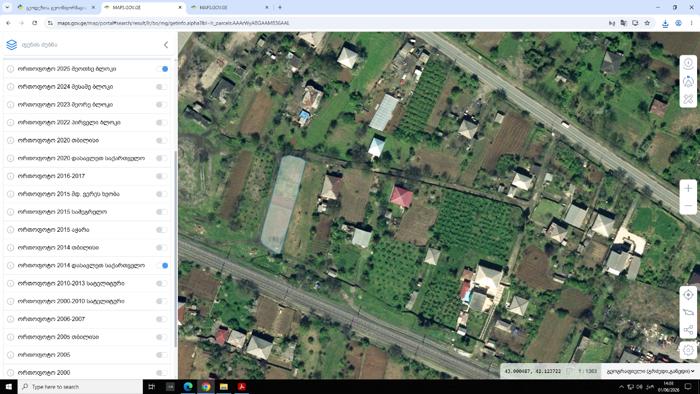Open info icon for the Orthophoto 2006-2007 layer
The width and height of the screenshot is (700, 394).
10,319
